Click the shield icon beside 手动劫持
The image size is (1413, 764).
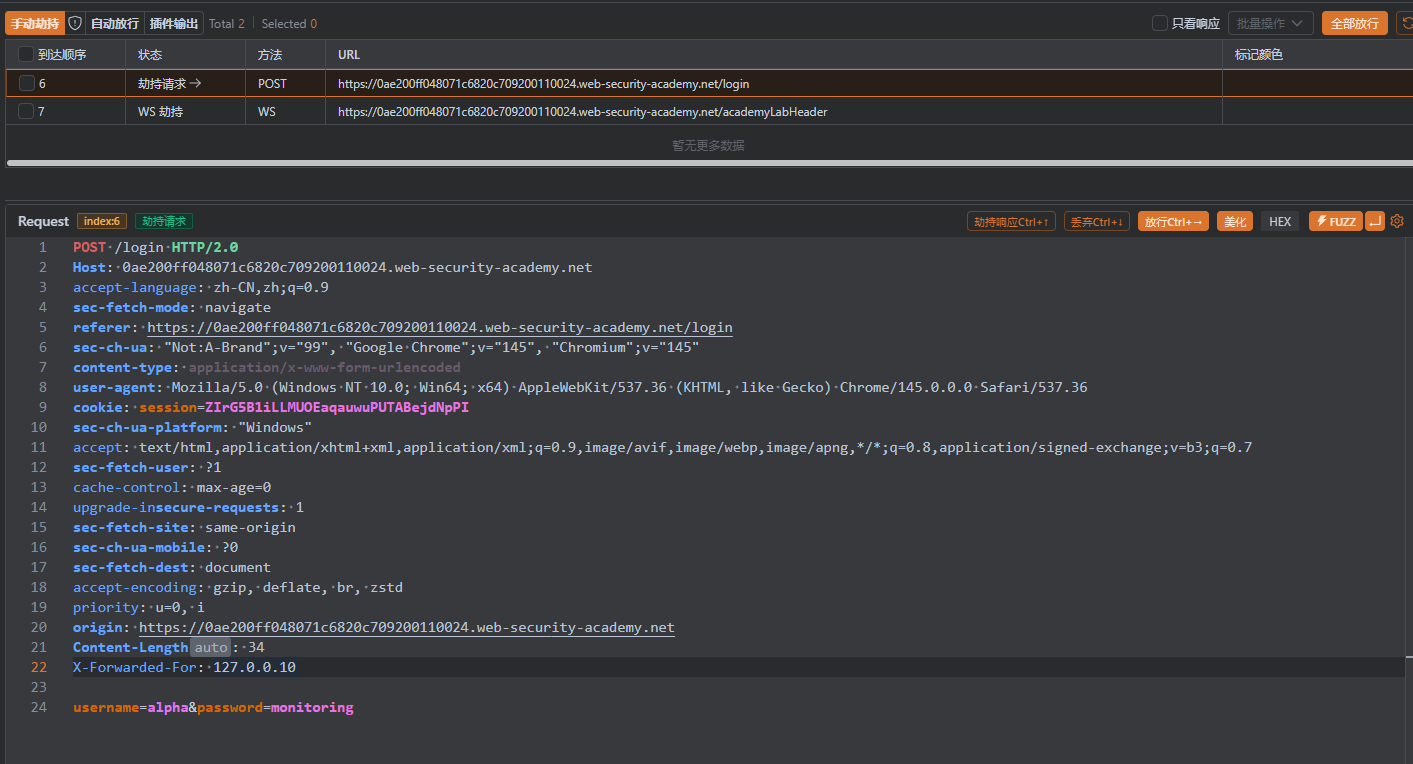(75, 23)
